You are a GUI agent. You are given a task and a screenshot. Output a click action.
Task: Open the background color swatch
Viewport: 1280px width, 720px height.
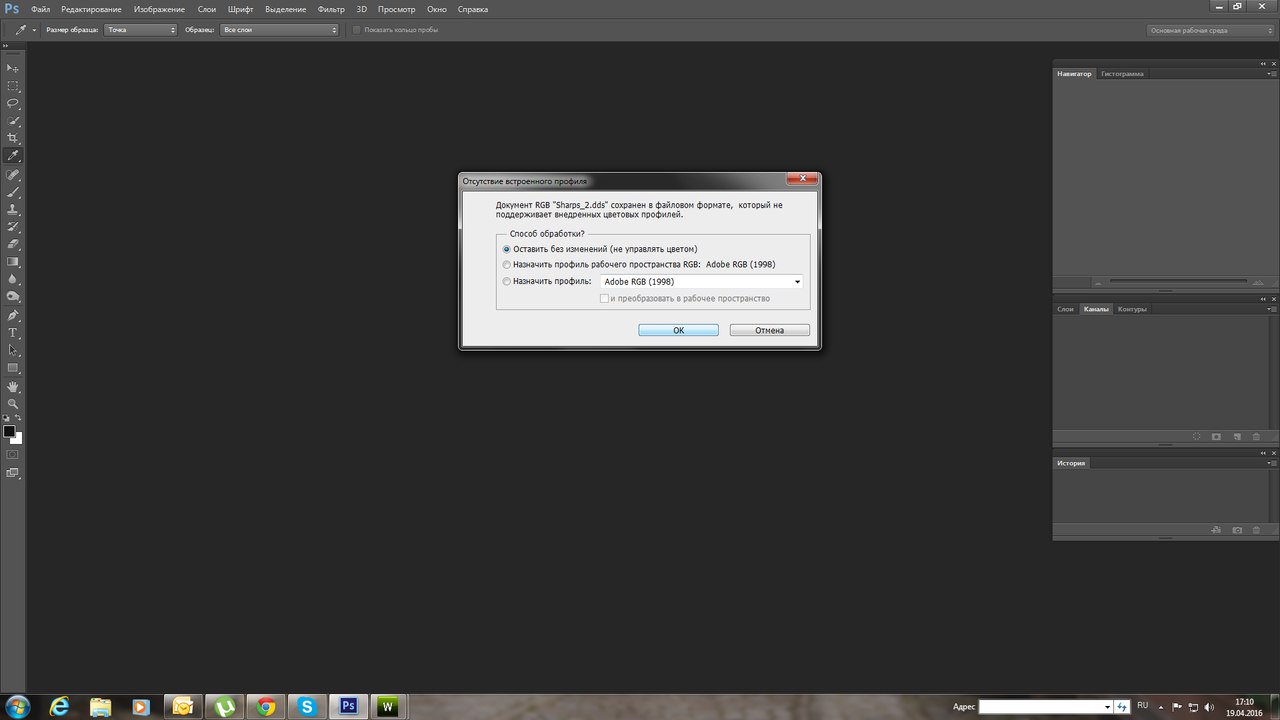coord(18,439)
